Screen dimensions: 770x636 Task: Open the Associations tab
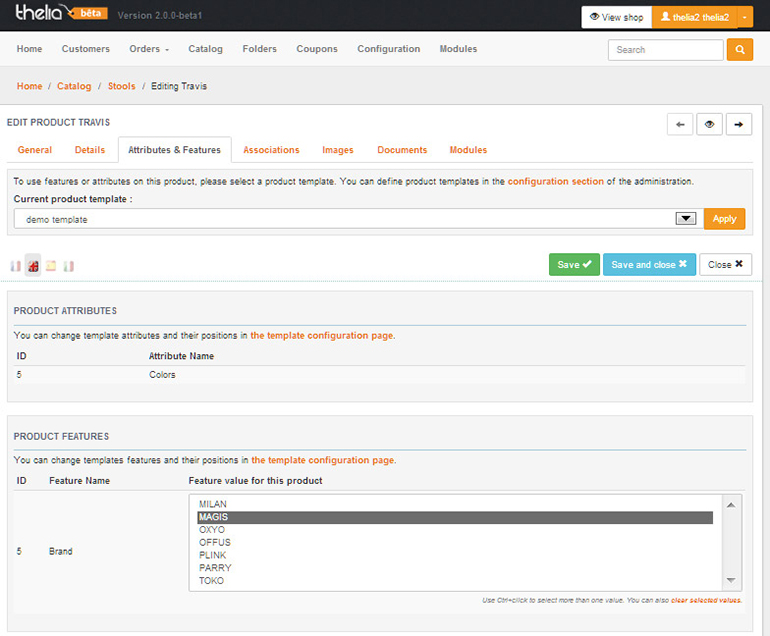click(271, 150)
